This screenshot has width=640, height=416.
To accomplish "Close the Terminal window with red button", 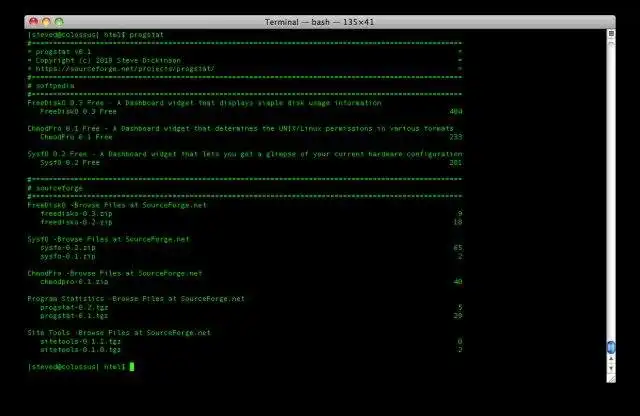I will [33, 22].
